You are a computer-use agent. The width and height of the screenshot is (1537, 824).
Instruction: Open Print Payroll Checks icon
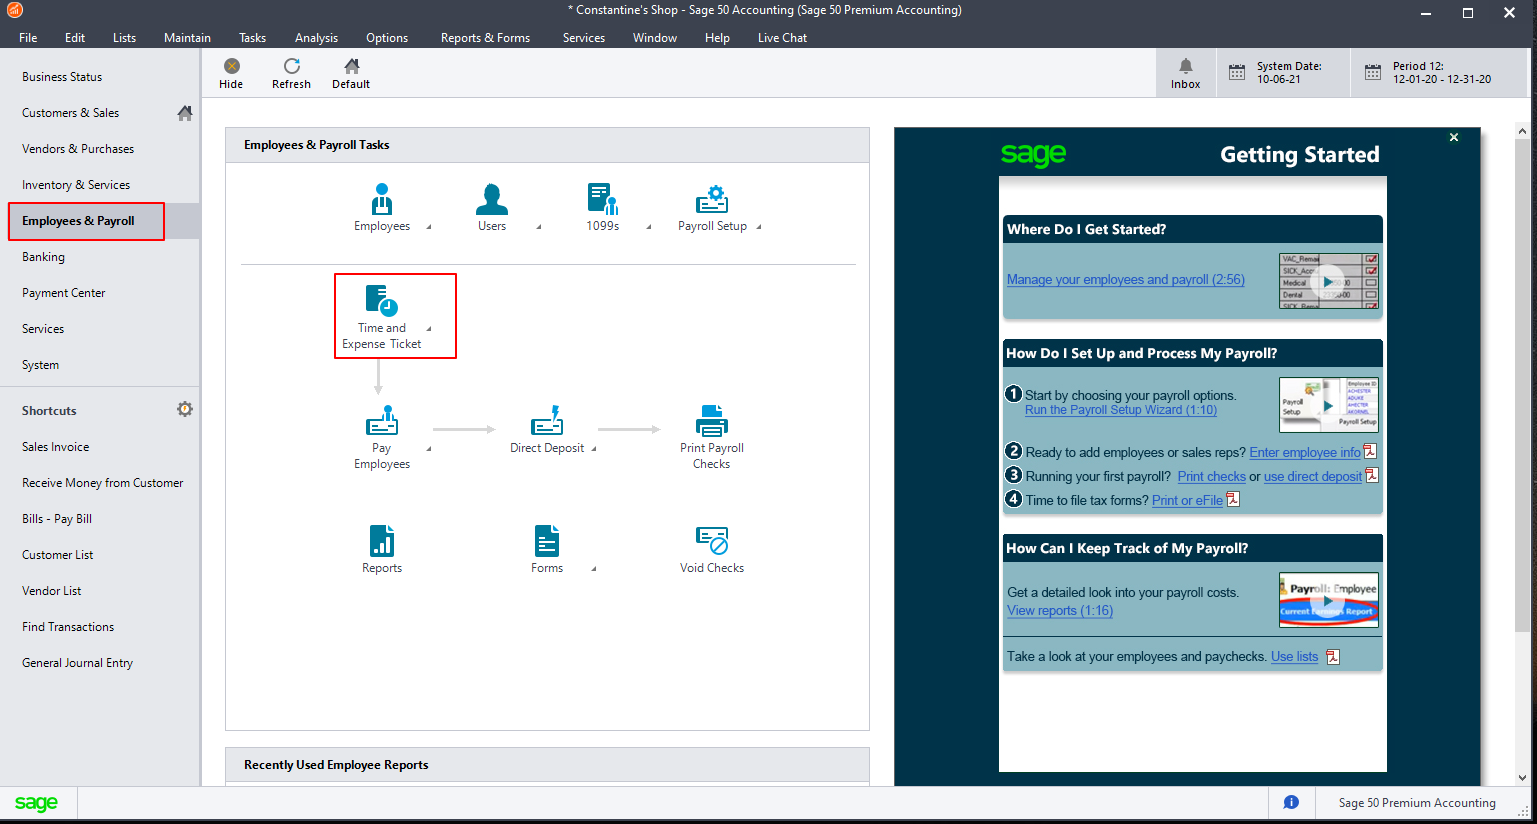pyautogui.click(x=712, y=421)
